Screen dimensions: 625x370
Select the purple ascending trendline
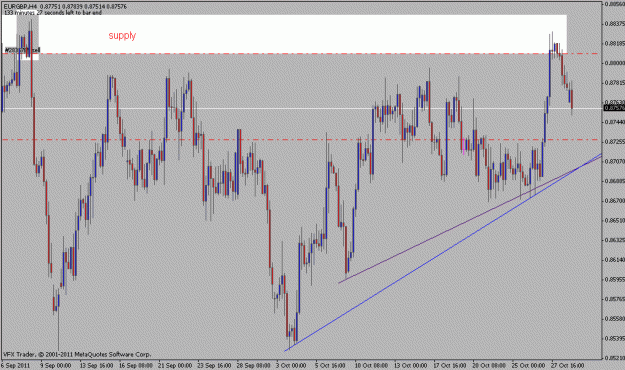coord(470,220)
